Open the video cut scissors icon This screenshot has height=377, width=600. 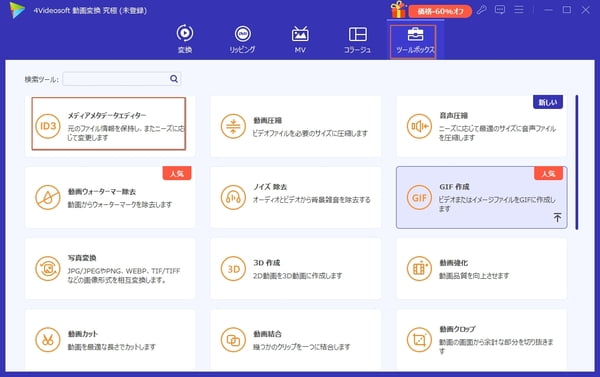tap(48, 340)
